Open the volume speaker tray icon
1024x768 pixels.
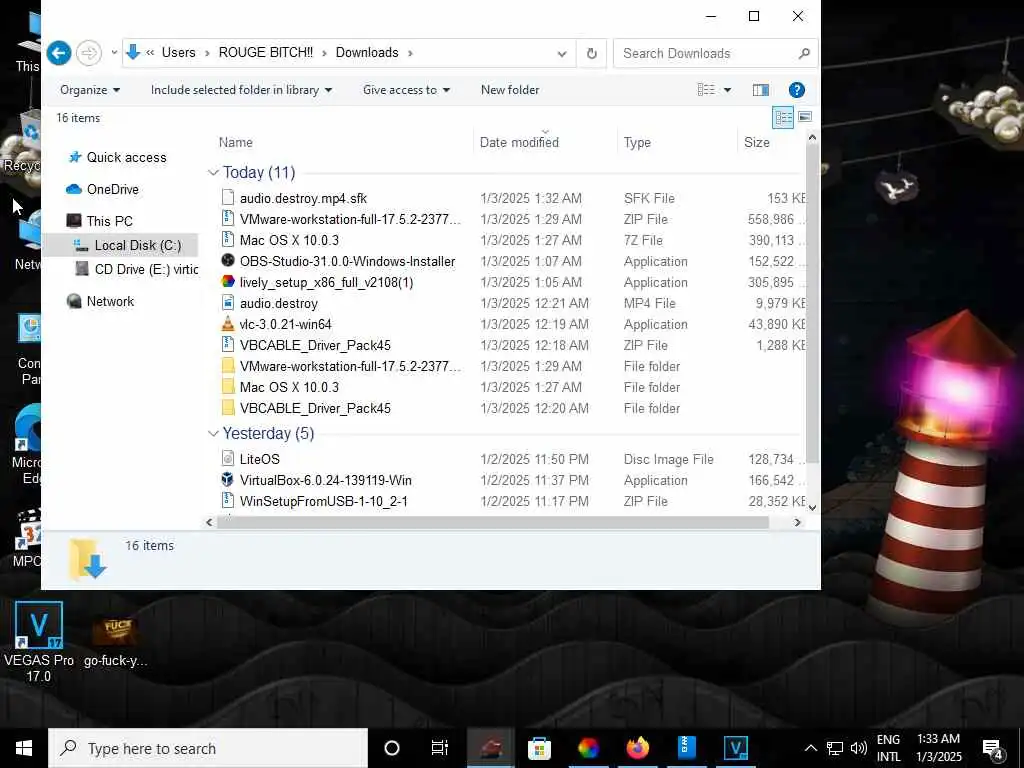click(859, 748)
